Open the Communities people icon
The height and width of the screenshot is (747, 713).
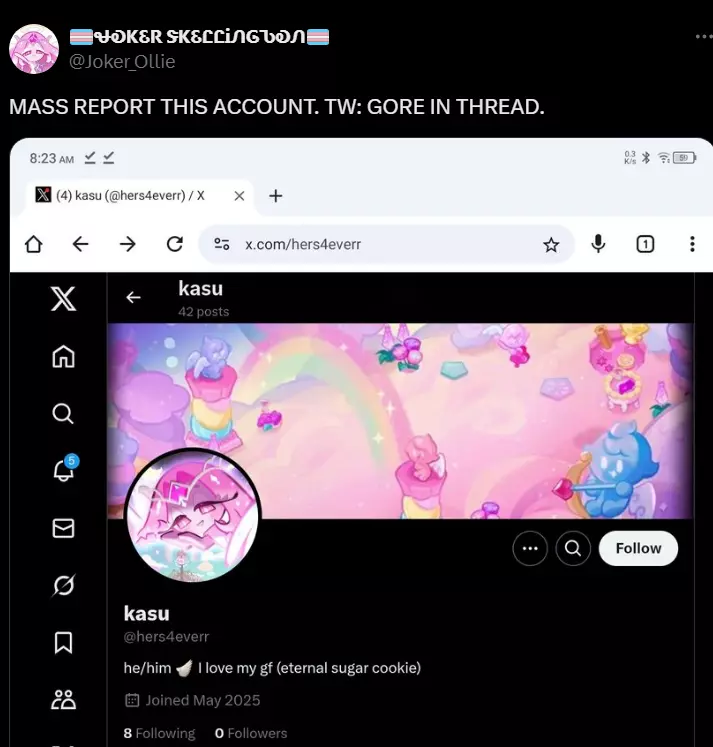tap(63, 699)
